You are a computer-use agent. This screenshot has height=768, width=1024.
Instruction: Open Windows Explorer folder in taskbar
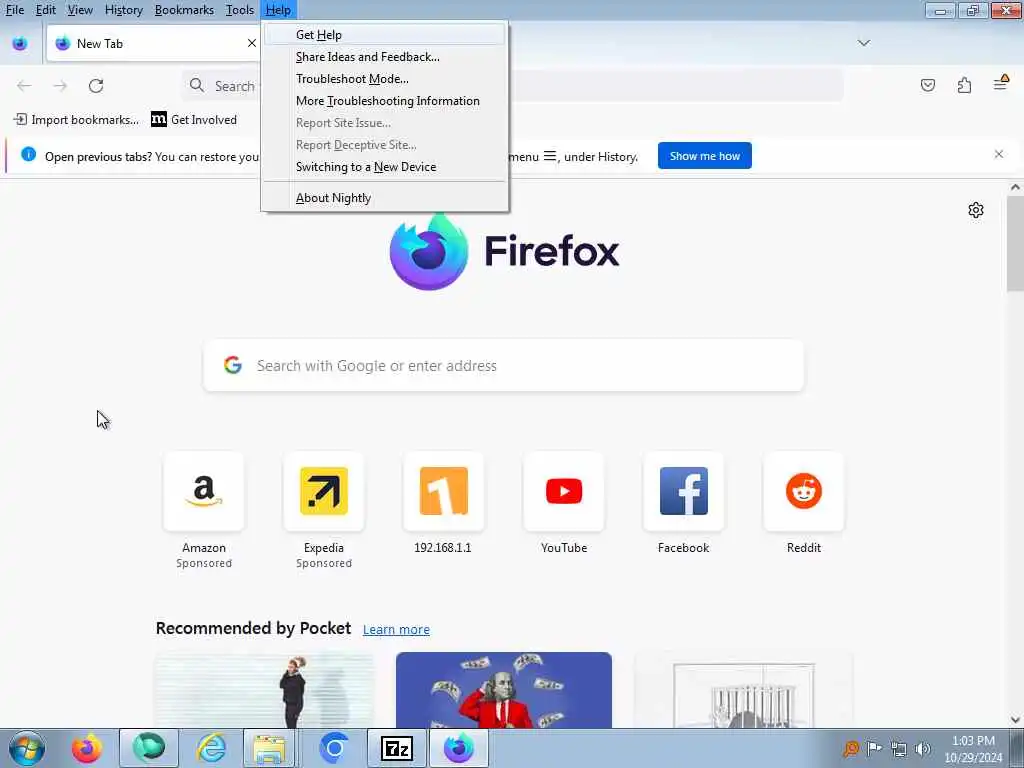pyautogui.click(x=269, y=748)
